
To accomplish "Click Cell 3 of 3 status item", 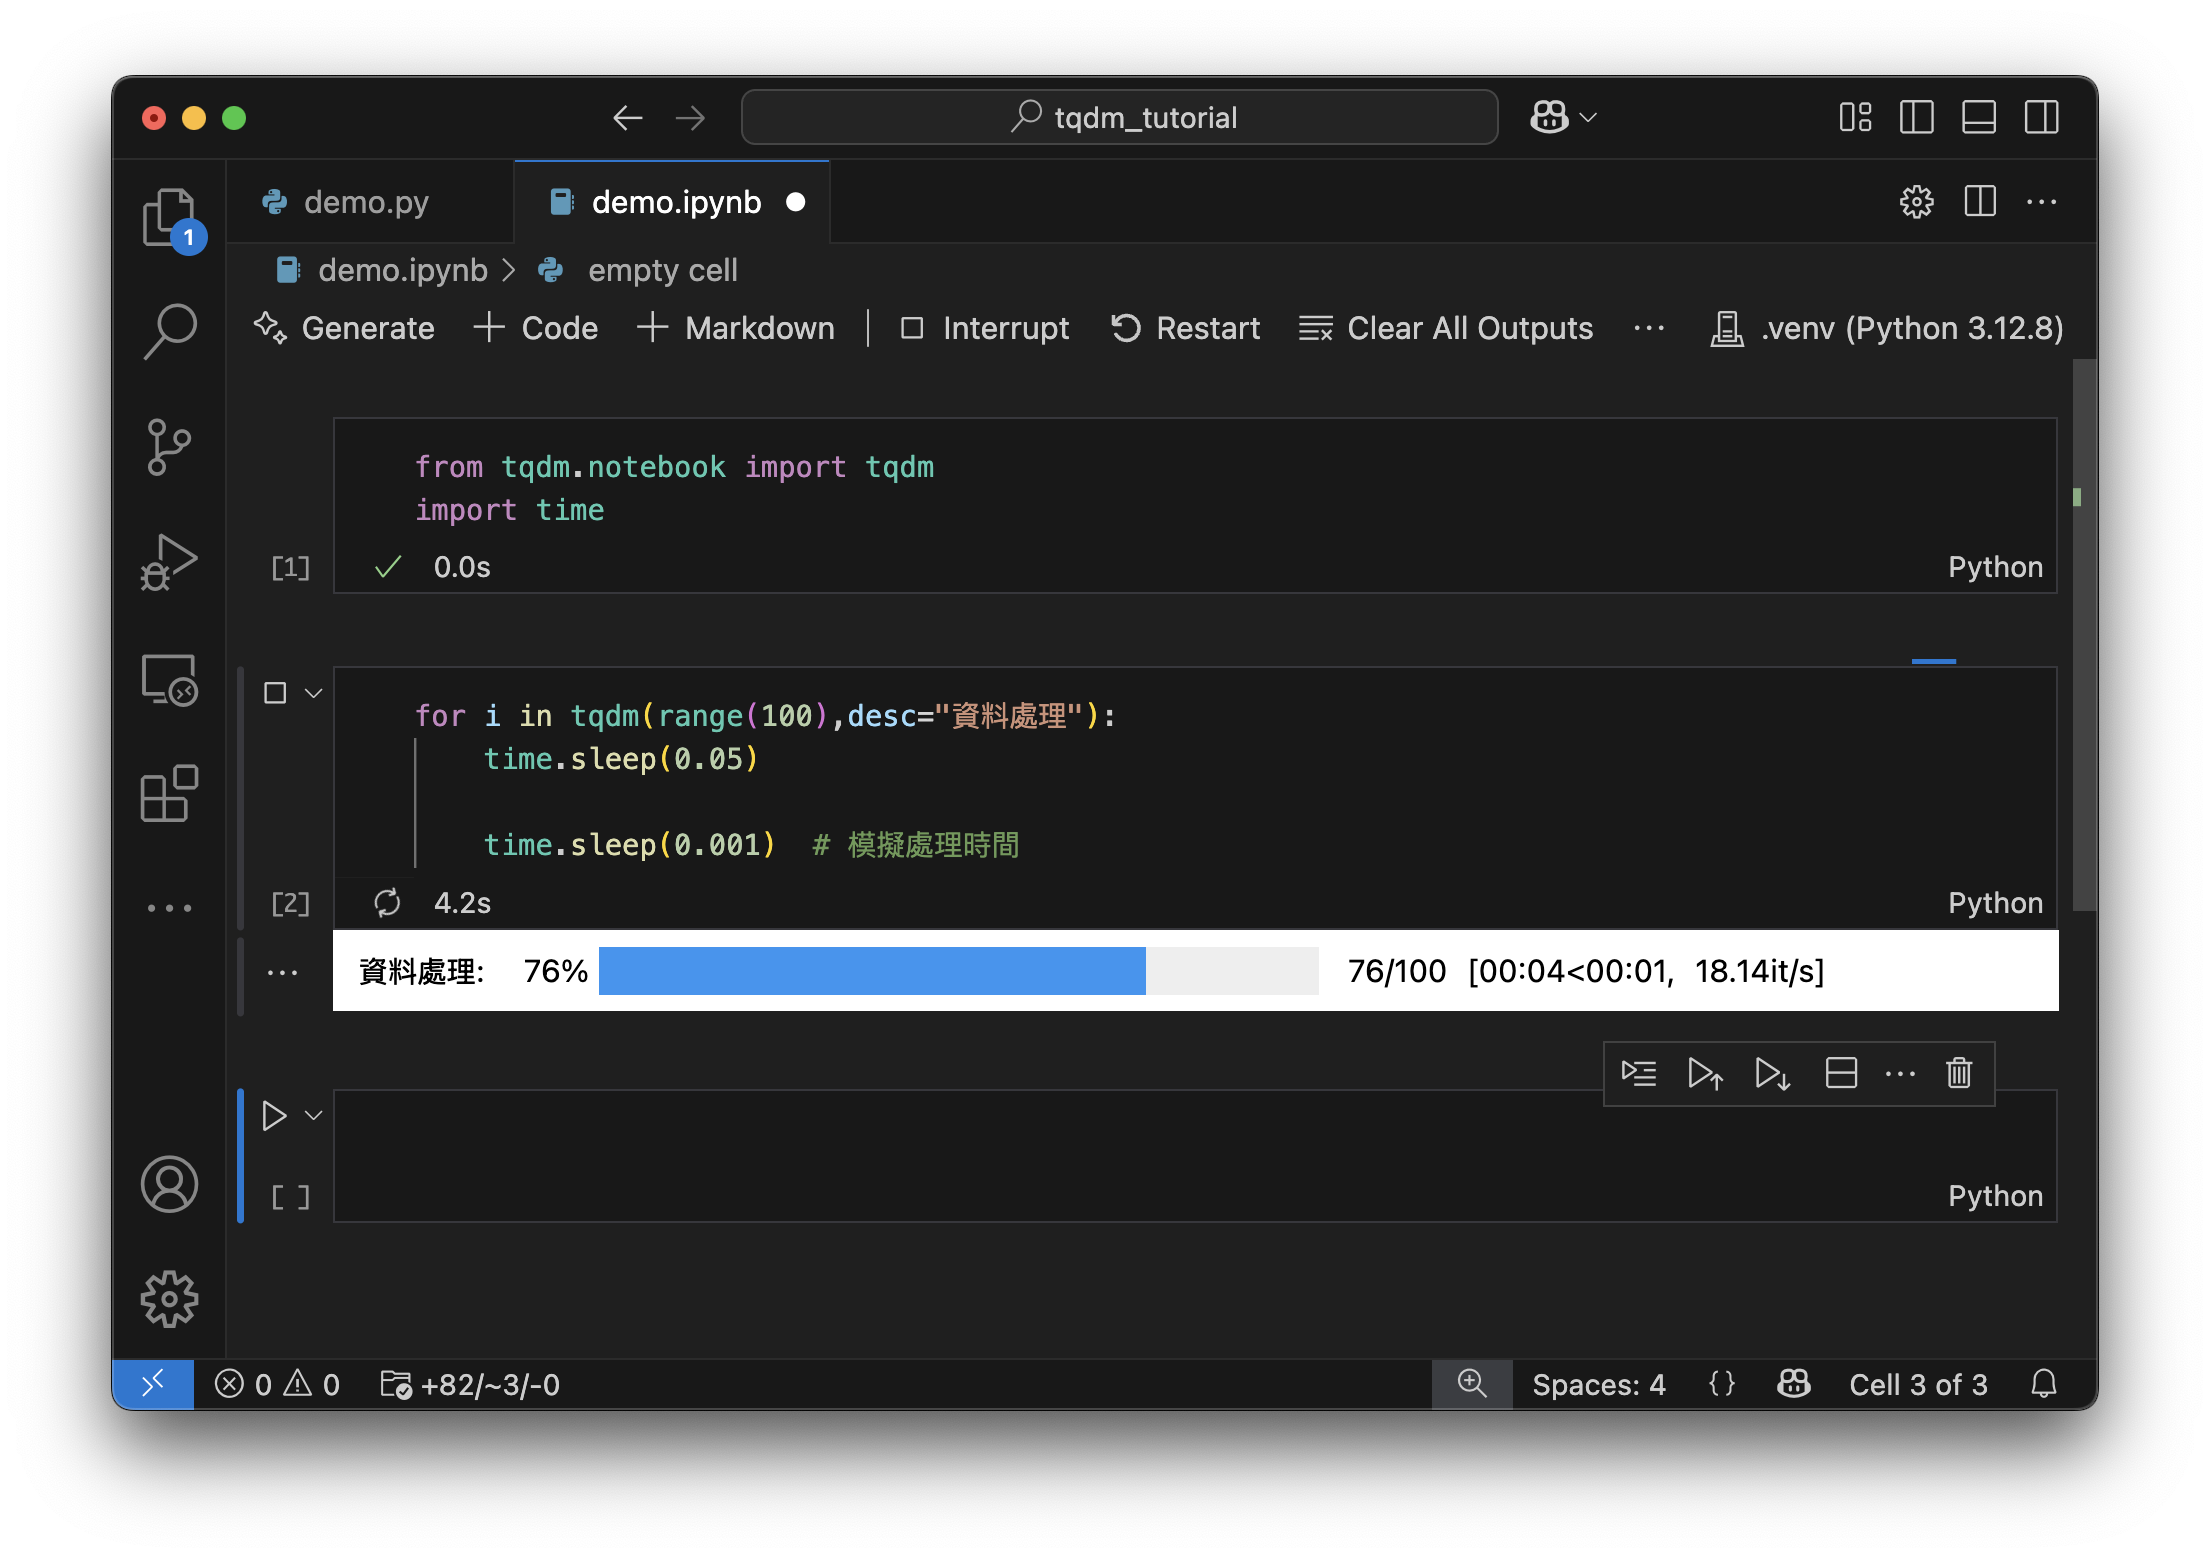I will tap(1918, 1384).
